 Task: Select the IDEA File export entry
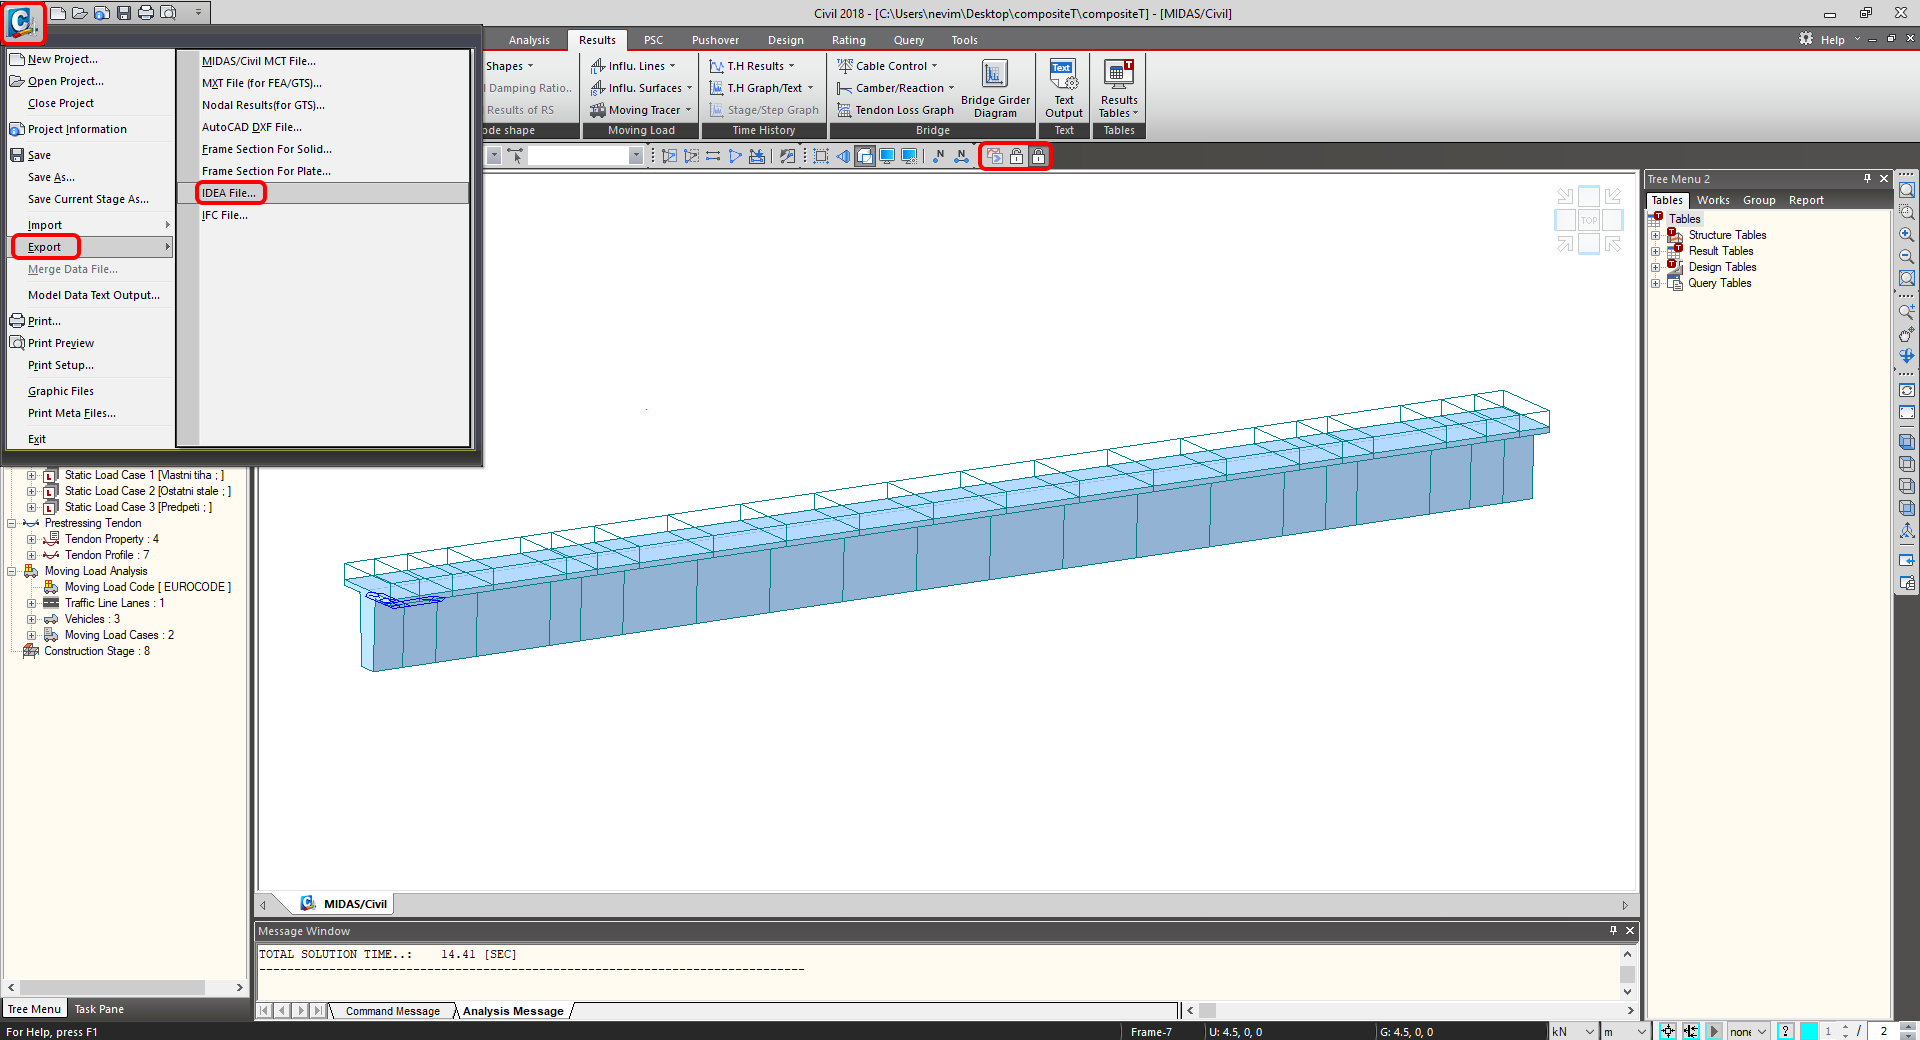(231, 192)
